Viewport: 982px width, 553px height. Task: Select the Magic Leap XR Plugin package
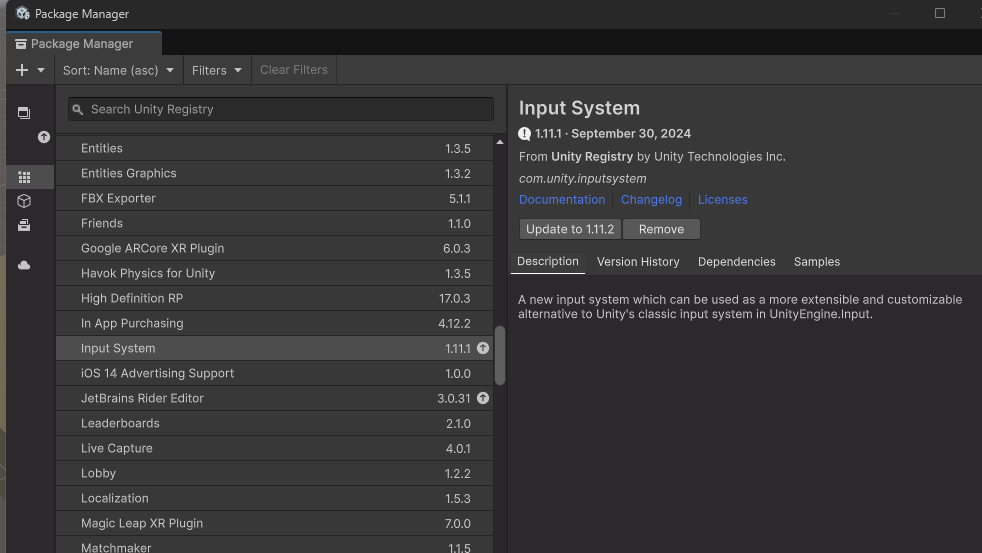point(274,524)
